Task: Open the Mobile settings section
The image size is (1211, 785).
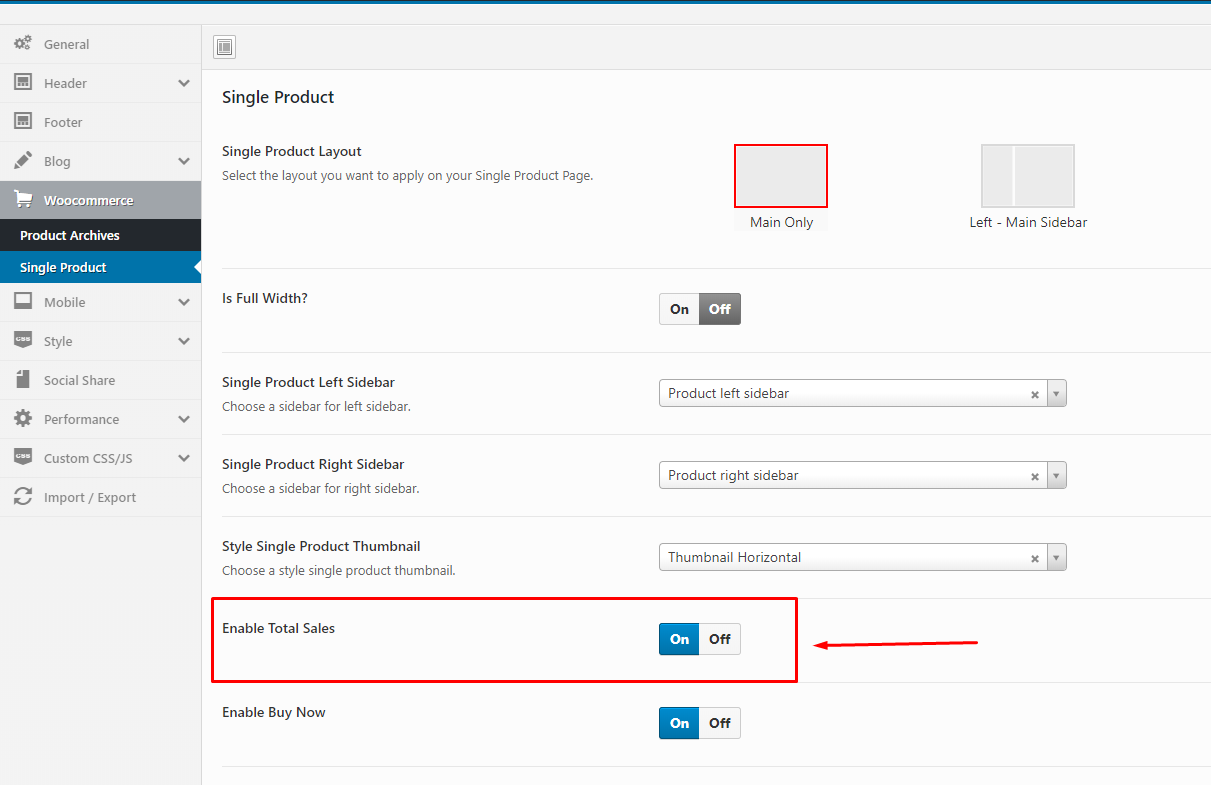Action: click(x=64, y=302)
